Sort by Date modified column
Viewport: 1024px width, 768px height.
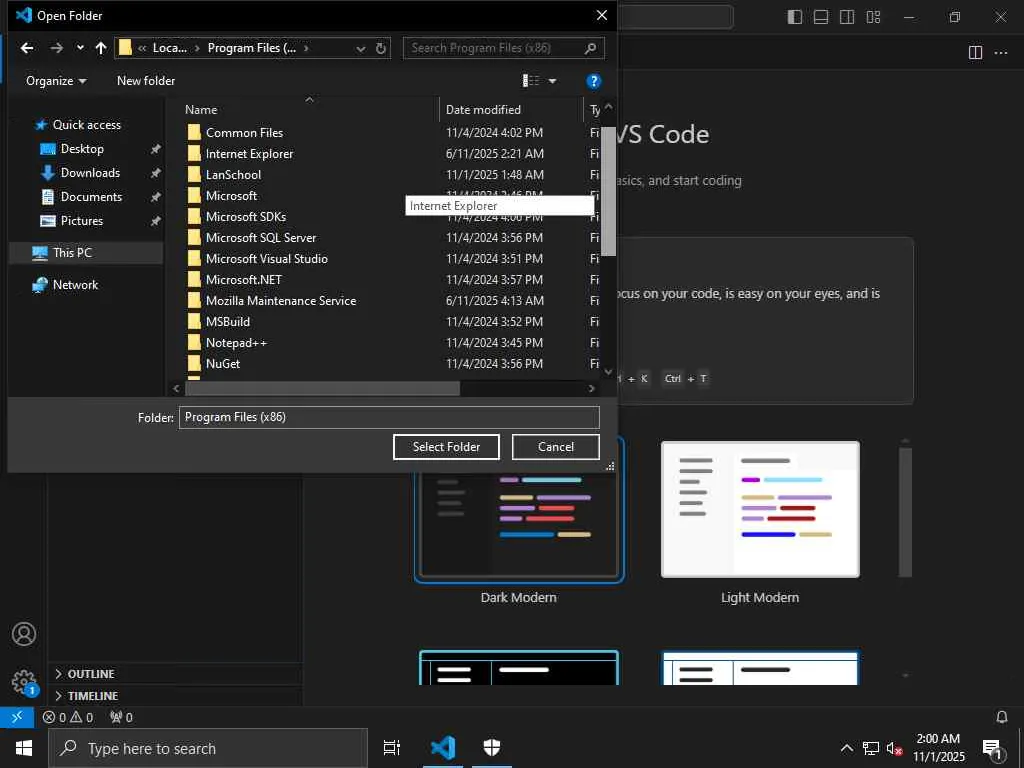(511, 110)
